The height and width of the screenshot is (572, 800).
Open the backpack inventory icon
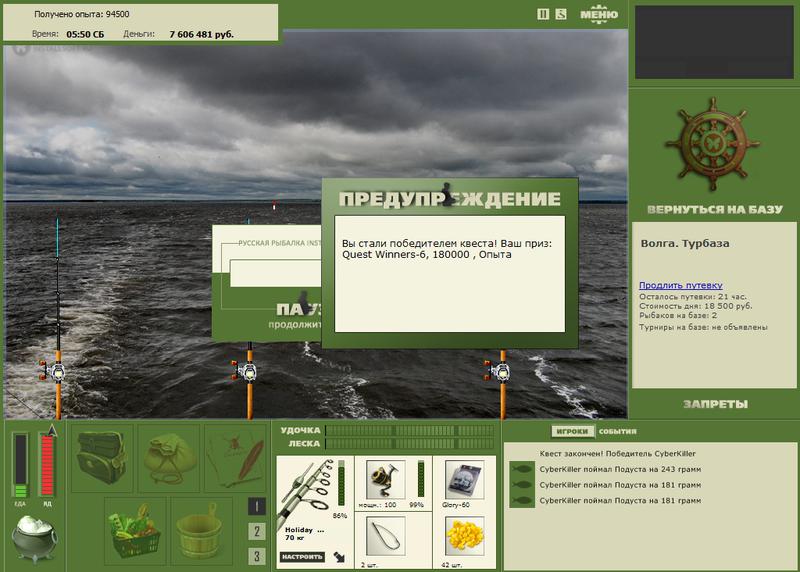pos(101,458)
